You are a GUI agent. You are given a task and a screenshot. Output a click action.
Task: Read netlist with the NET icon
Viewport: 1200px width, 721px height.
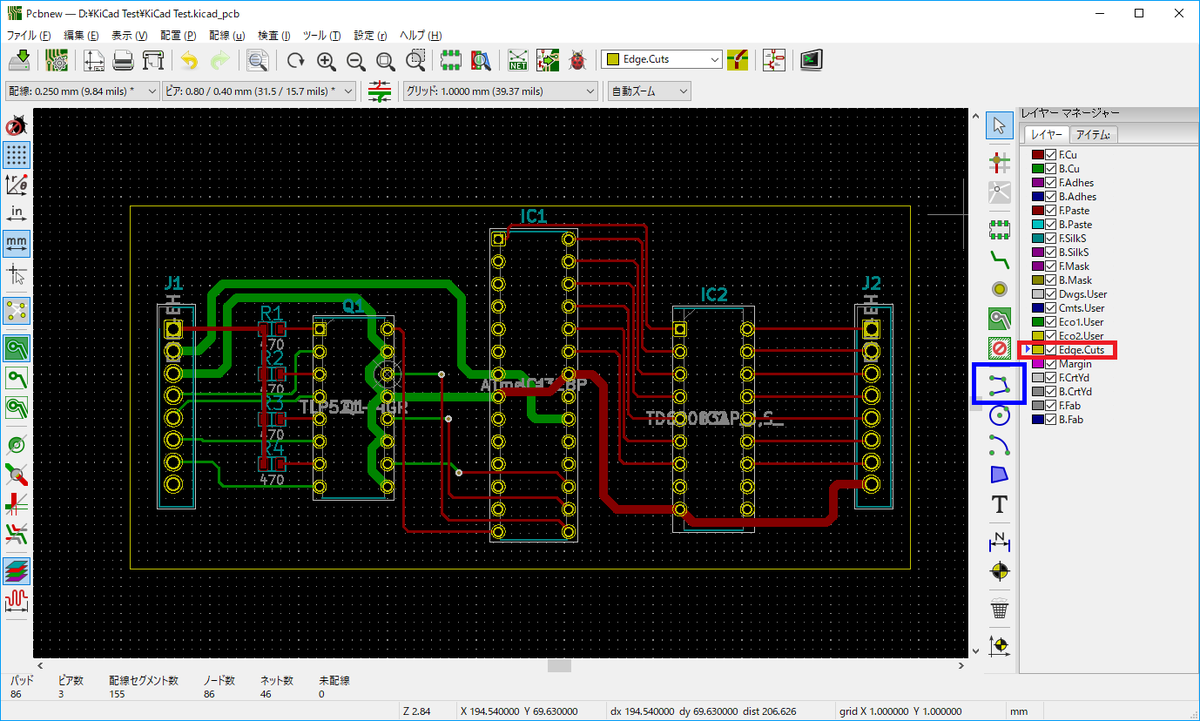[519, 60]
